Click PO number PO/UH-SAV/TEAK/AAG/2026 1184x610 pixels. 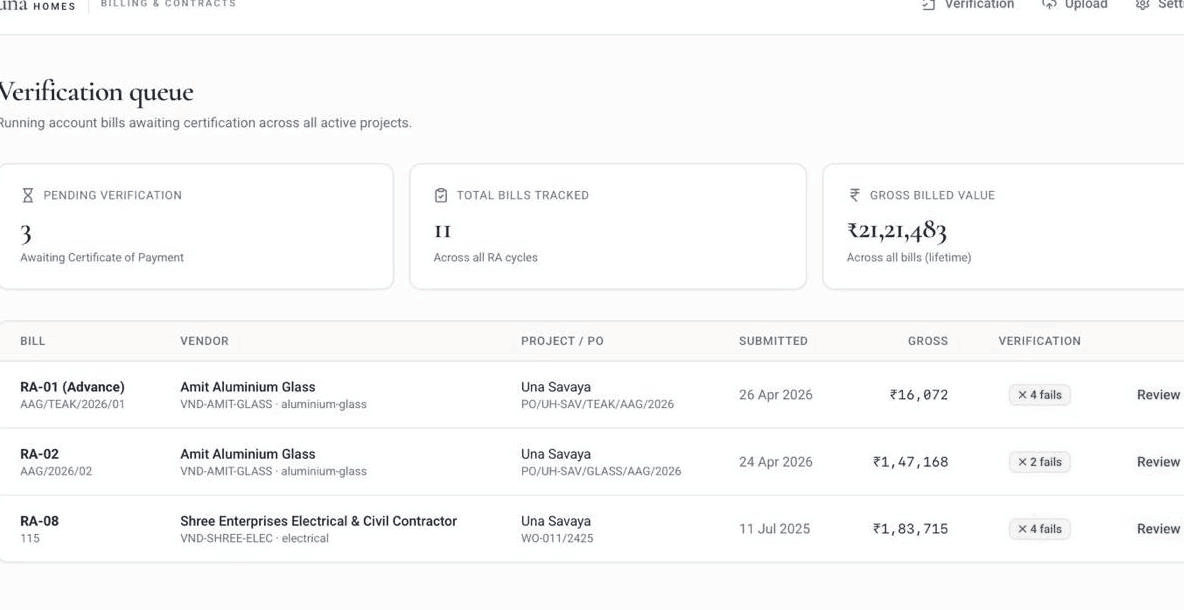tap(597, 405)
